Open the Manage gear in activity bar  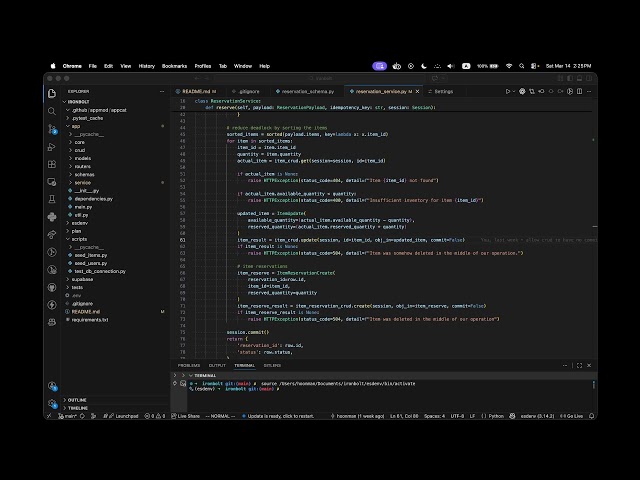coord(52,404)
